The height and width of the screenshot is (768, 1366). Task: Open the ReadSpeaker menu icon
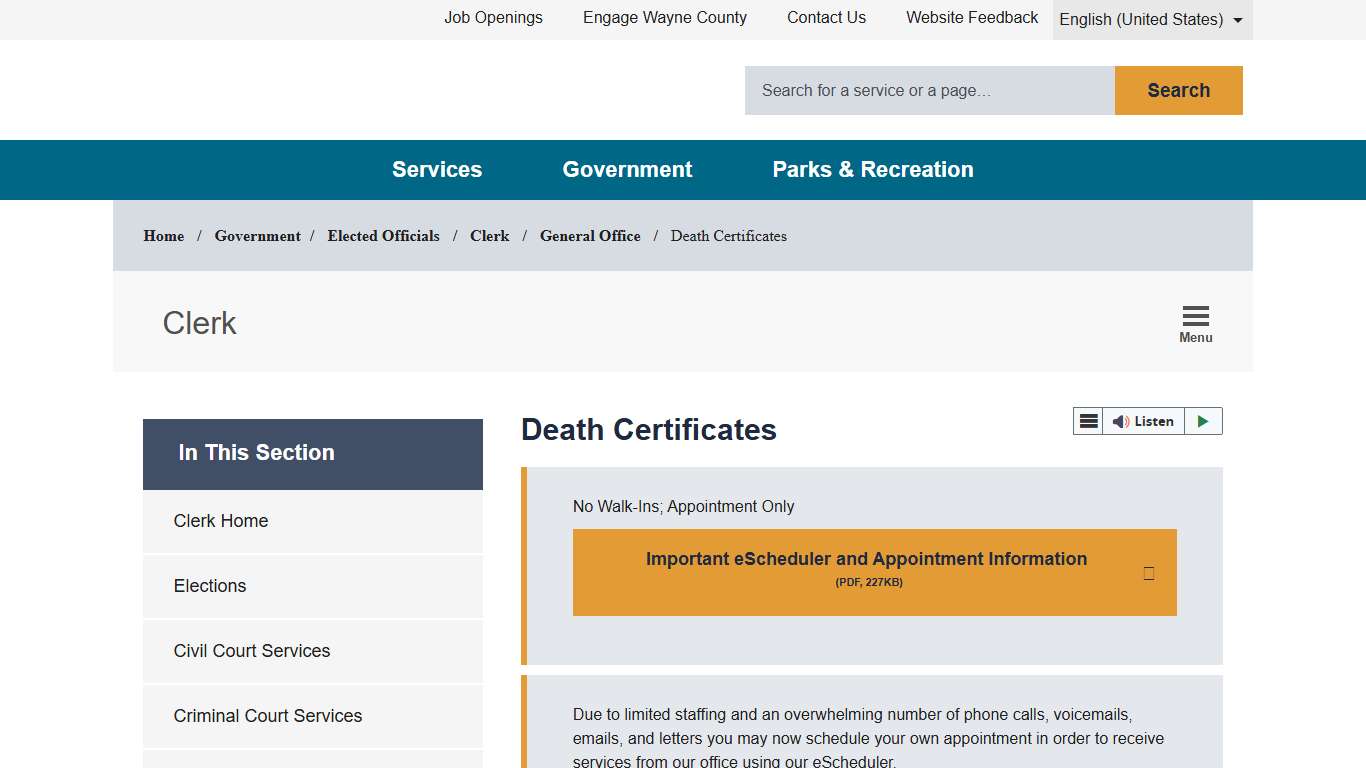[1088, 421]
